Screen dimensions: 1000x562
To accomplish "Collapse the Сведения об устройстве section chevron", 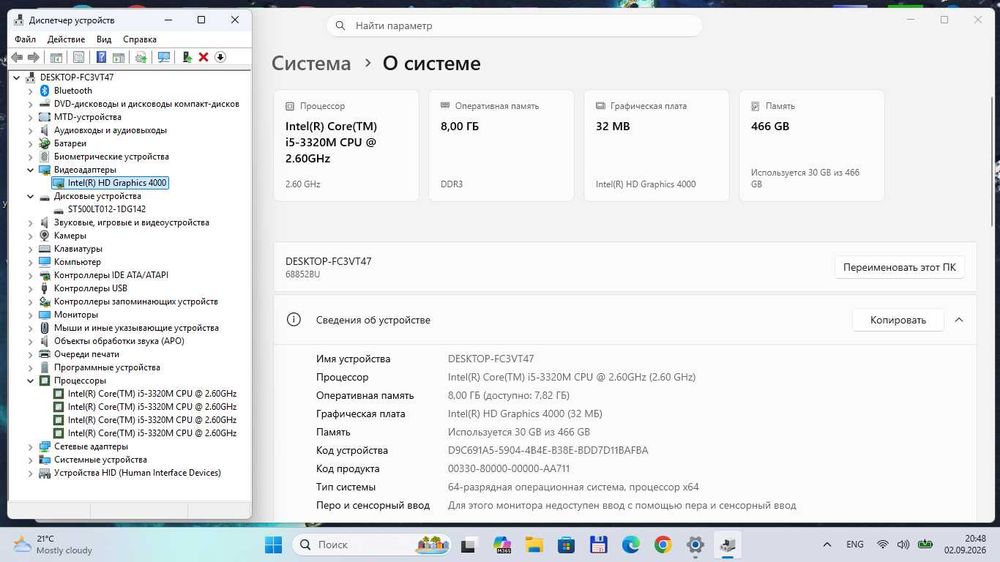I will (959, 320).
